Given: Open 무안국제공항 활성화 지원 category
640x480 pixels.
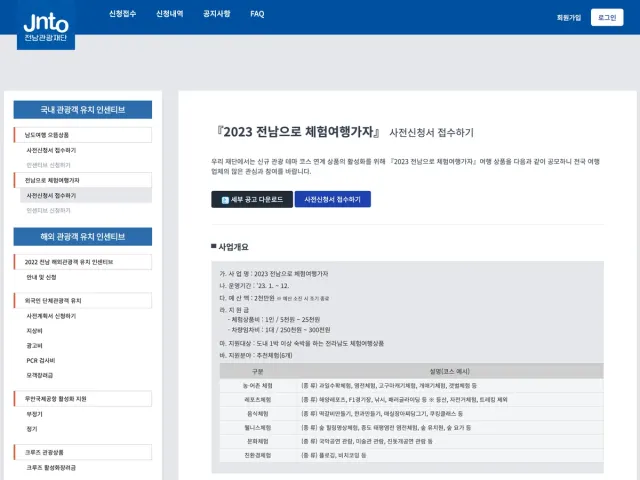Looking at the screenshot, I should (x=83, y=399).
